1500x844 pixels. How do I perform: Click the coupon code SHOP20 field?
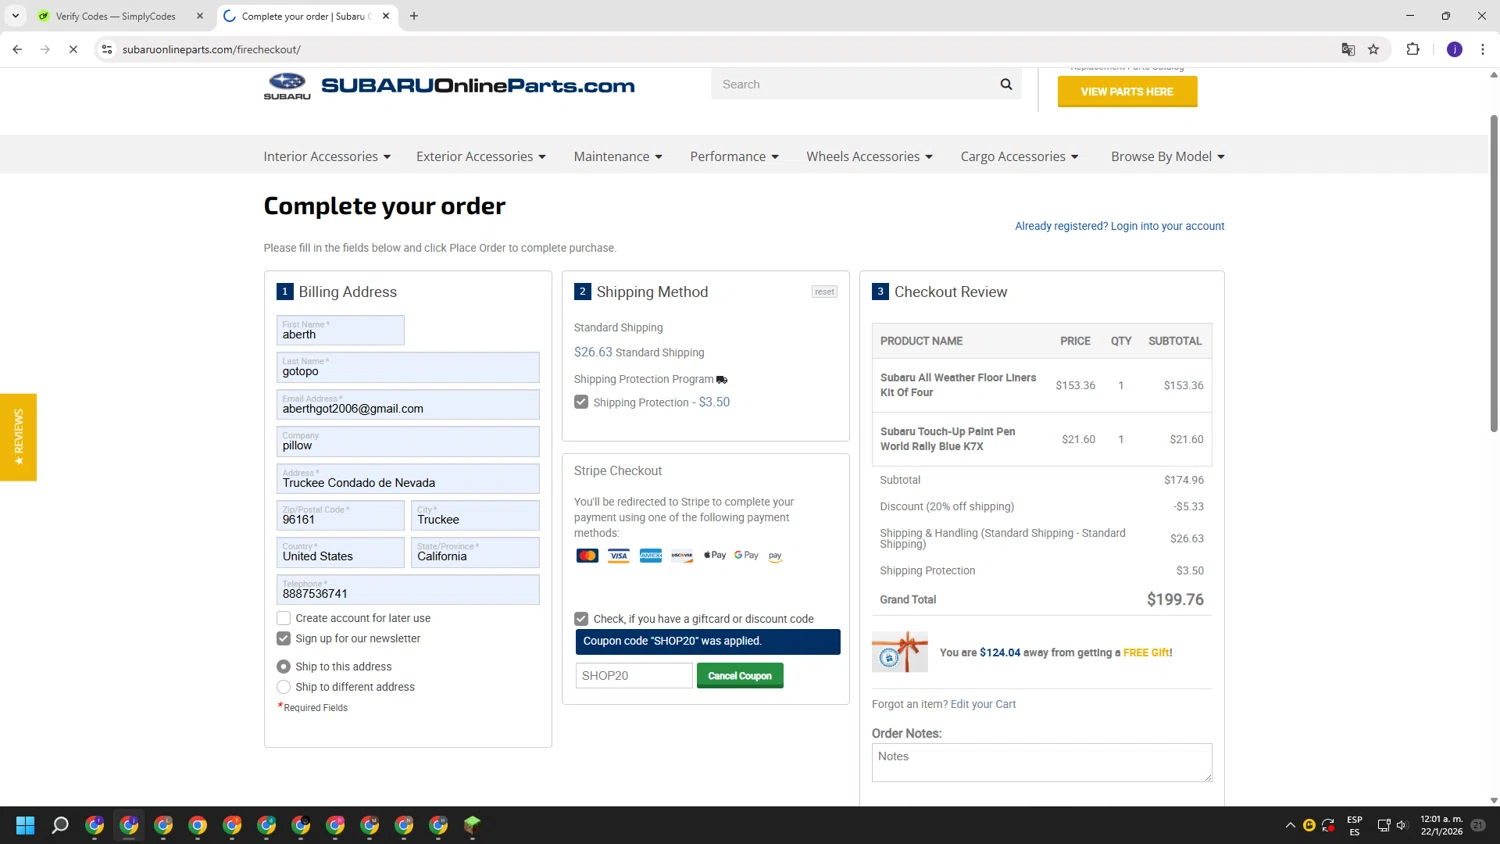(634, 676)
